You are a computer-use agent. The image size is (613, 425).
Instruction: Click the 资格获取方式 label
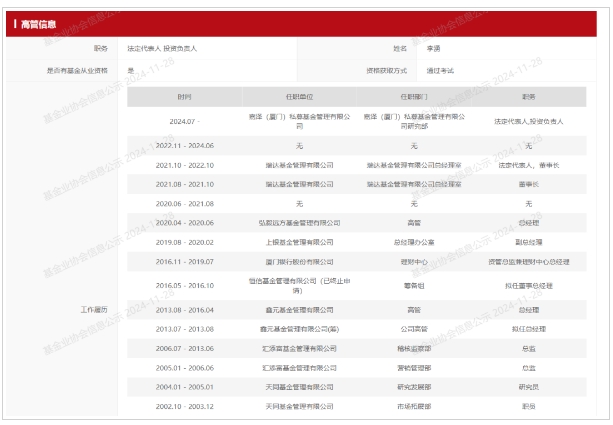[x=386, y=71]
